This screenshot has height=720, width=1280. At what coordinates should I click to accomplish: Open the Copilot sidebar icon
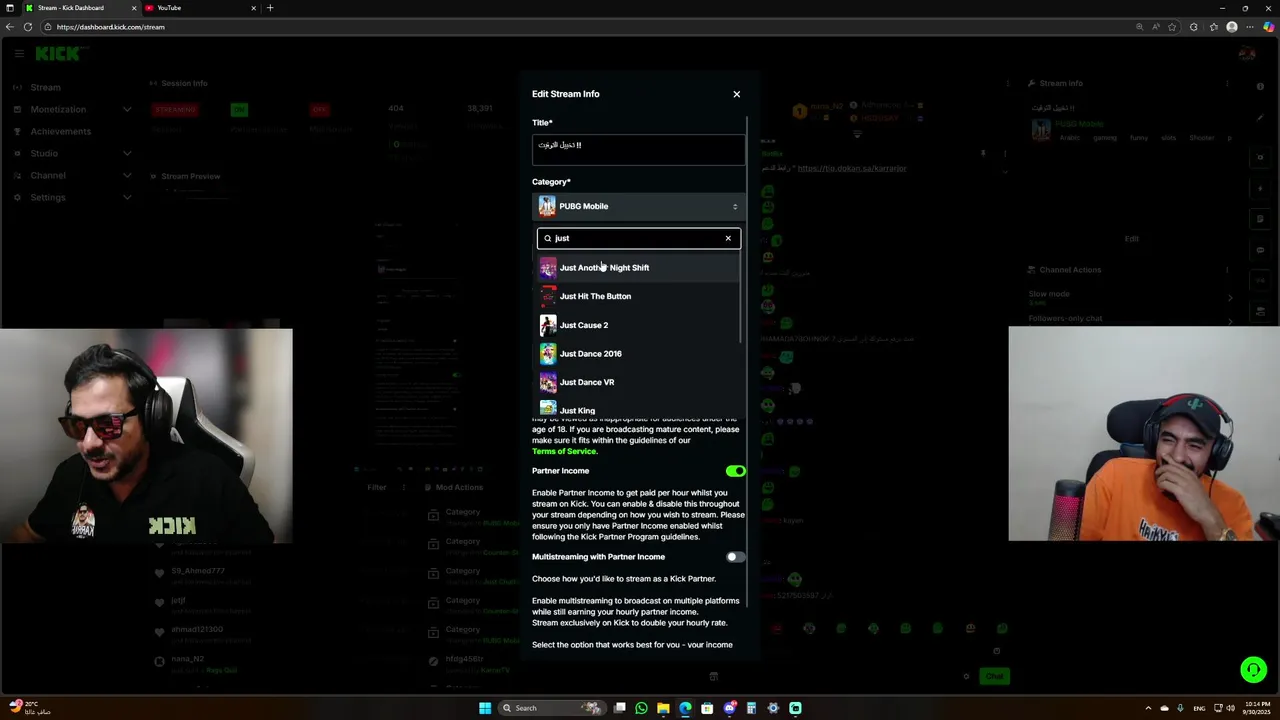[1269, 27]
